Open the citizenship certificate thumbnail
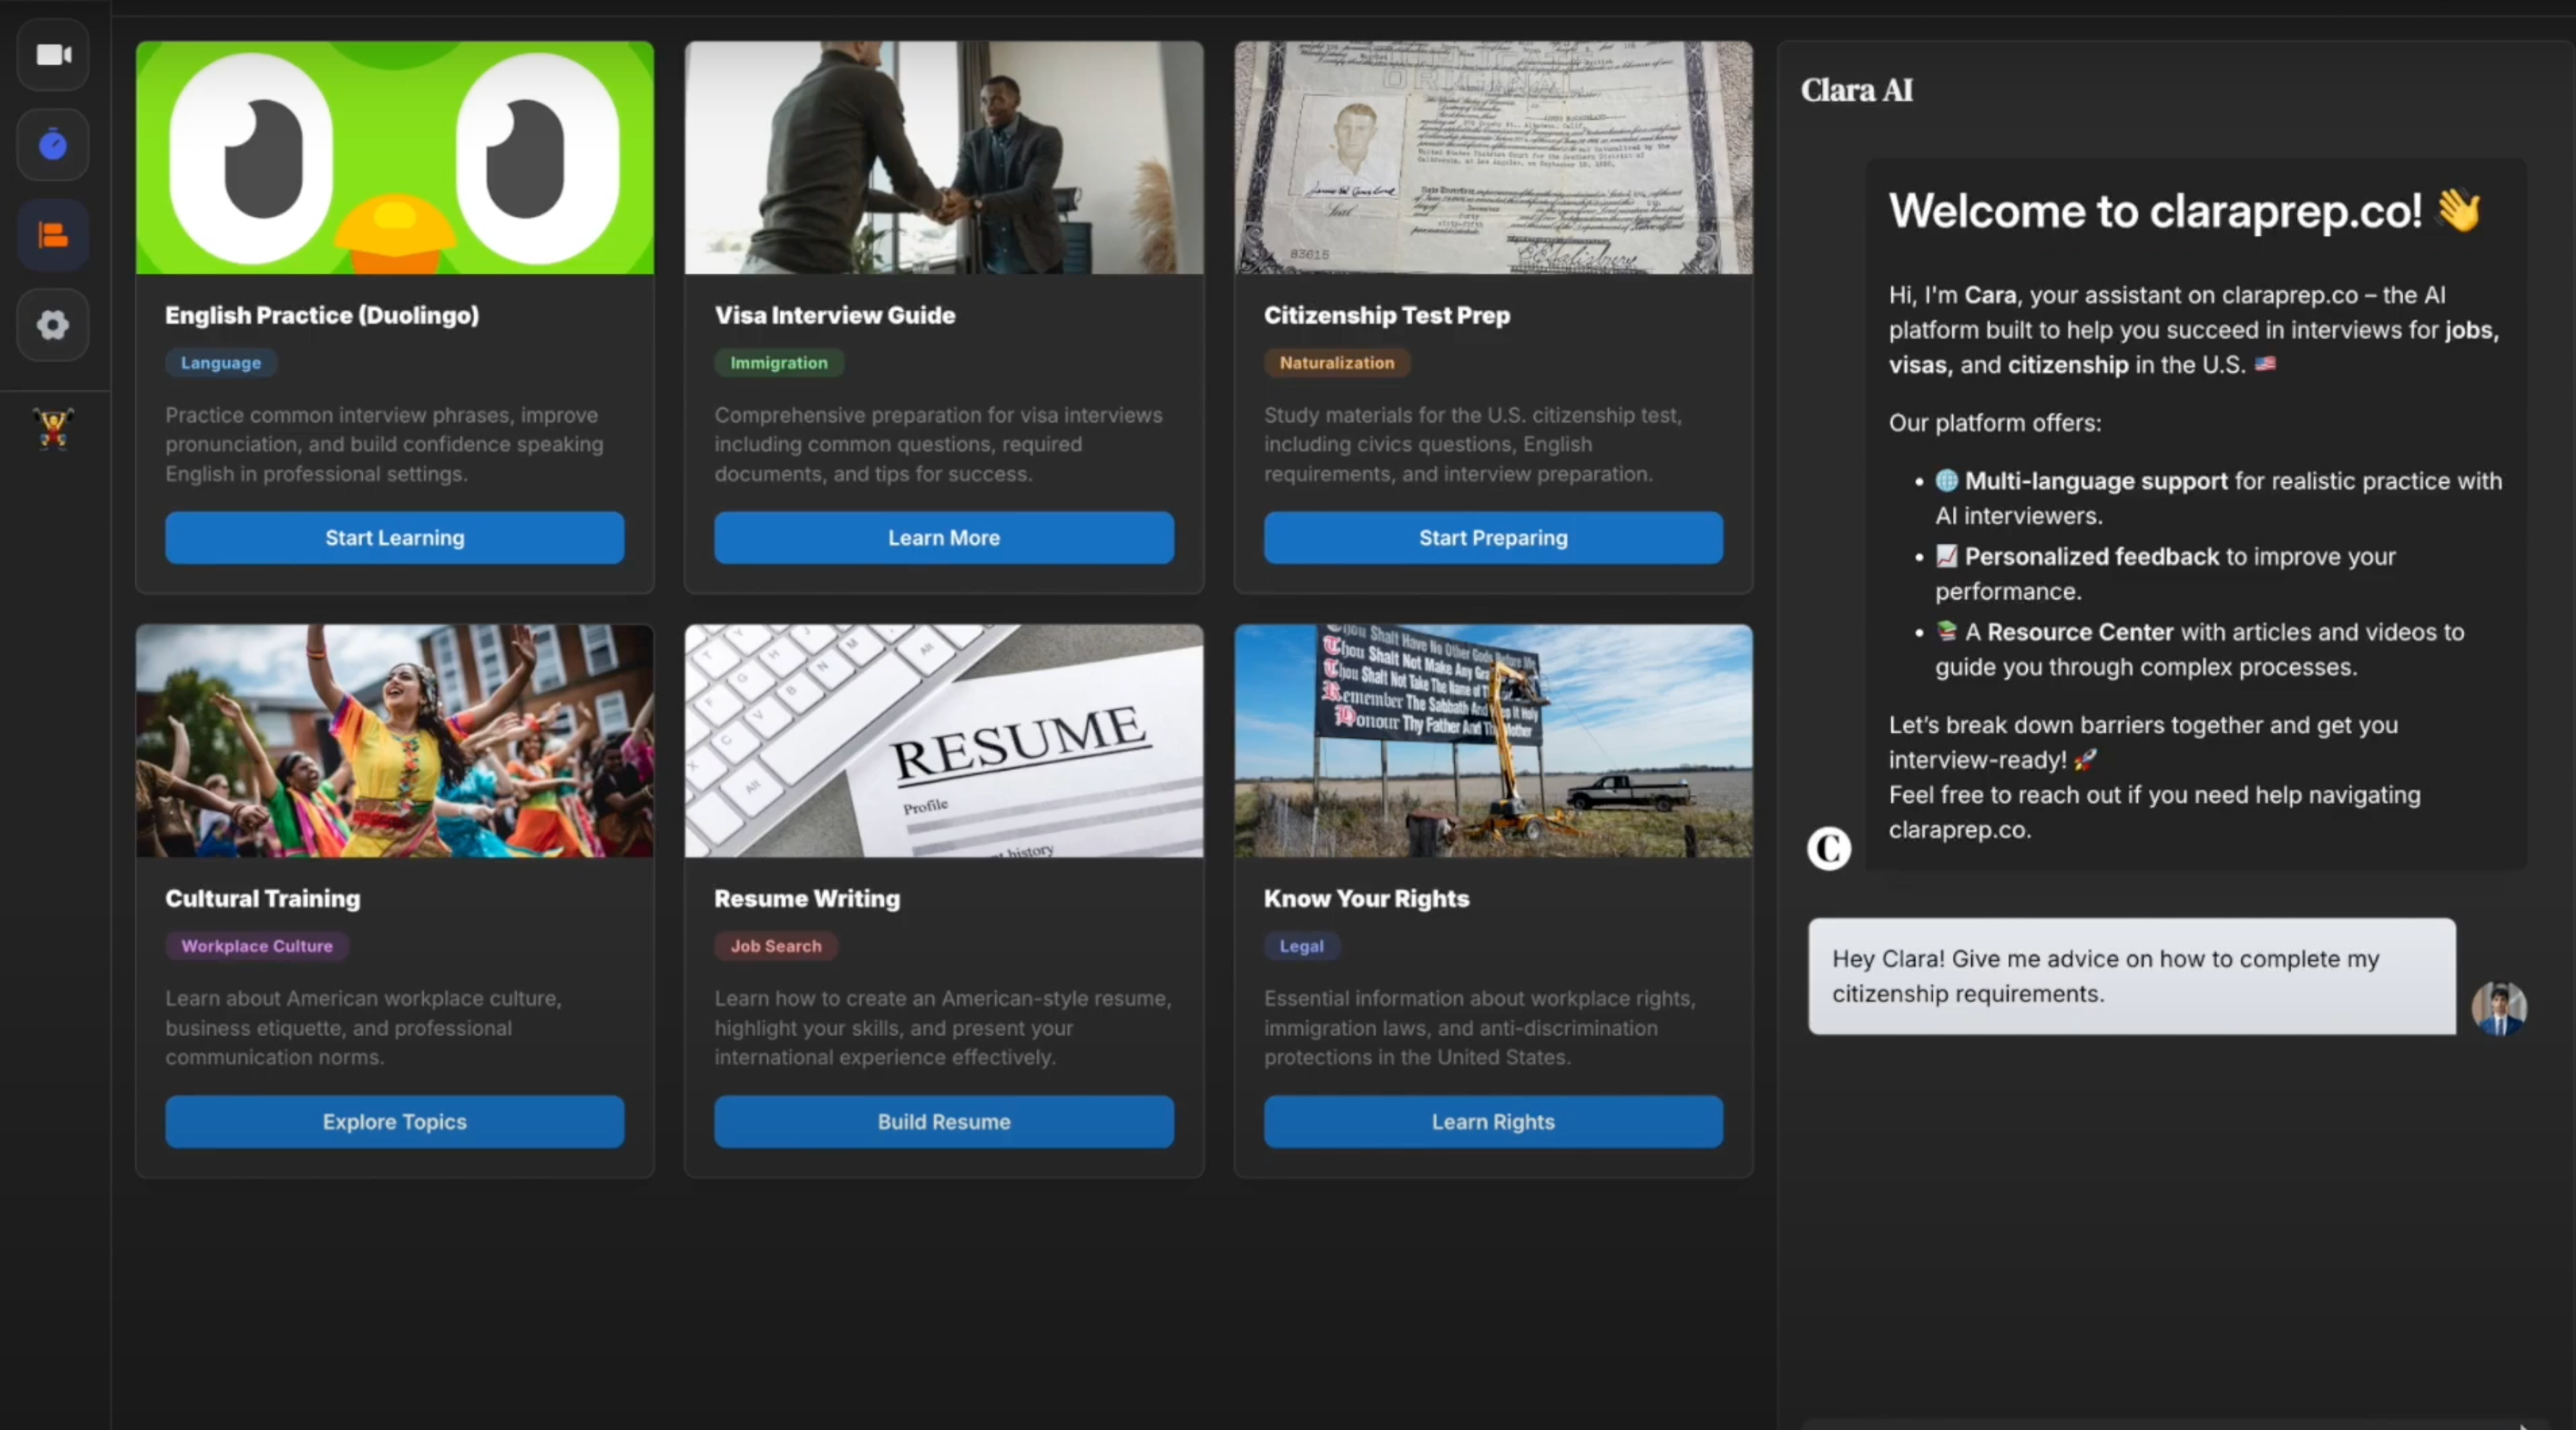 1492,158
